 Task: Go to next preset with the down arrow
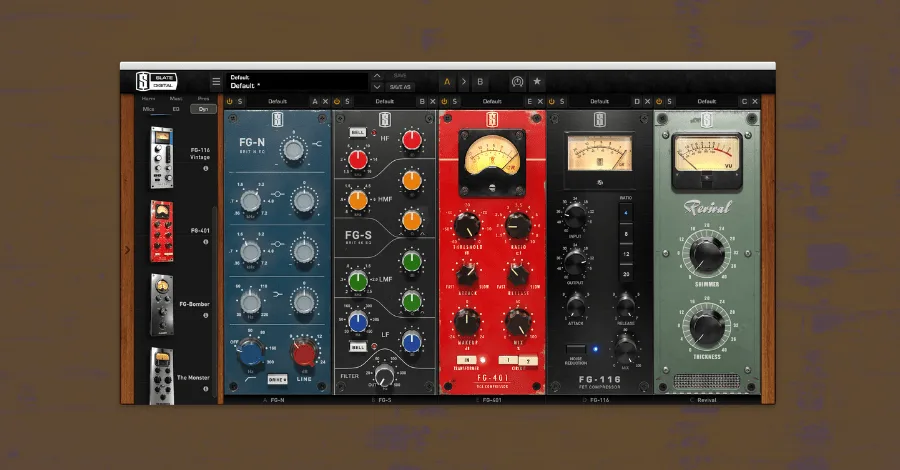(x=377, y=87)
